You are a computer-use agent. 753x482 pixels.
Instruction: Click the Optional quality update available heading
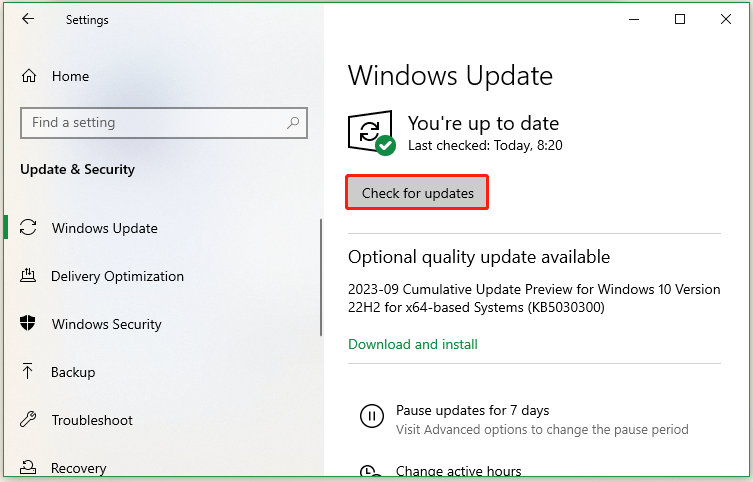479,257
